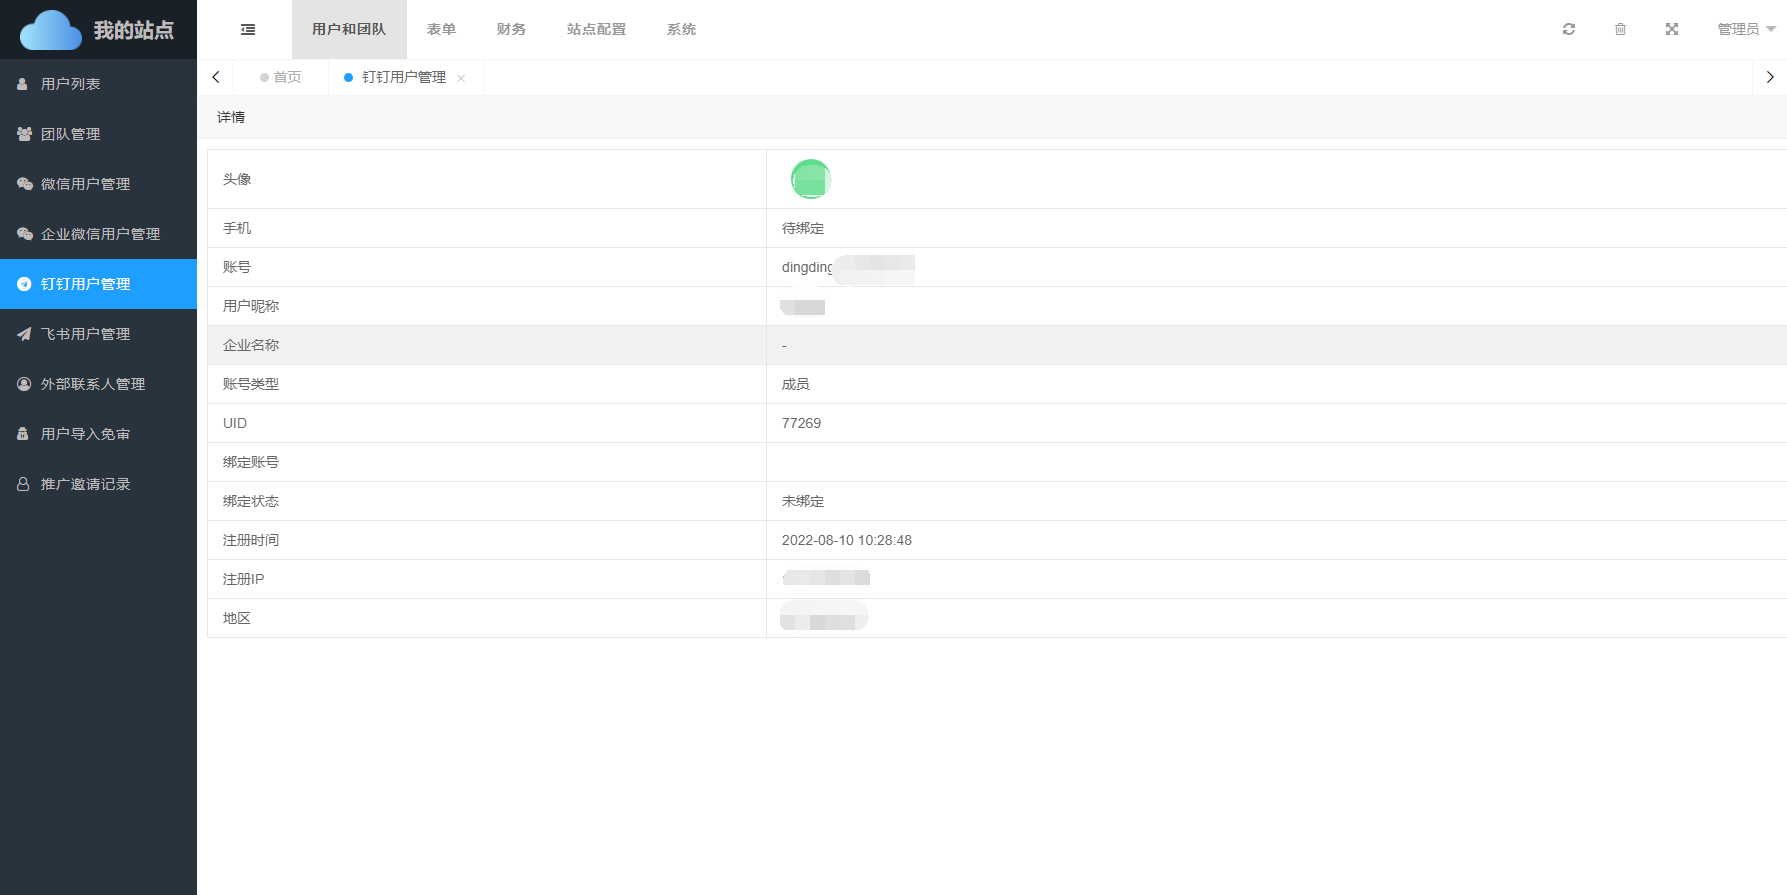Viewport: 1787px width, 895px height.
Task: Open 飞书用户管理 sidebar item
Action: pyautogui.click(x=85, y=334)
